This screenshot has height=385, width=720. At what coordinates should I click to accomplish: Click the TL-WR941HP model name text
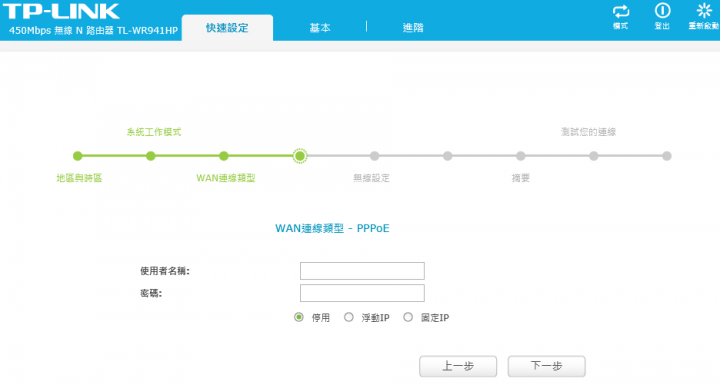coord(147,31)
